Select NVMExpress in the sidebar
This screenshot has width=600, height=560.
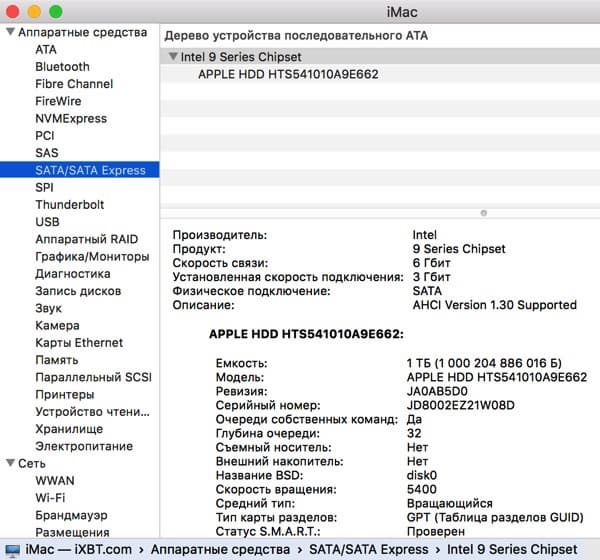(71, 118)
